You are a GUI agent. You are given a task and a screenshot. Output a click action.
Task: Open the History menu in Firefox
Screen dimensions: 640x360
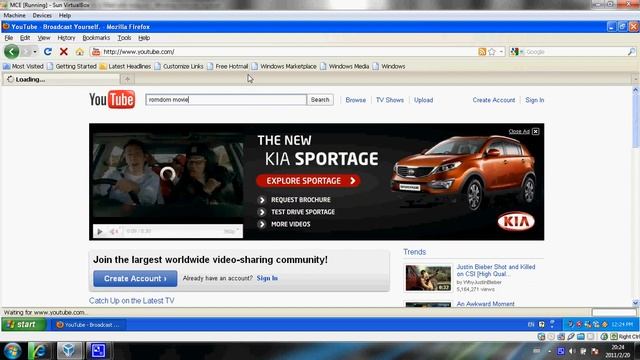pos(66,38)
